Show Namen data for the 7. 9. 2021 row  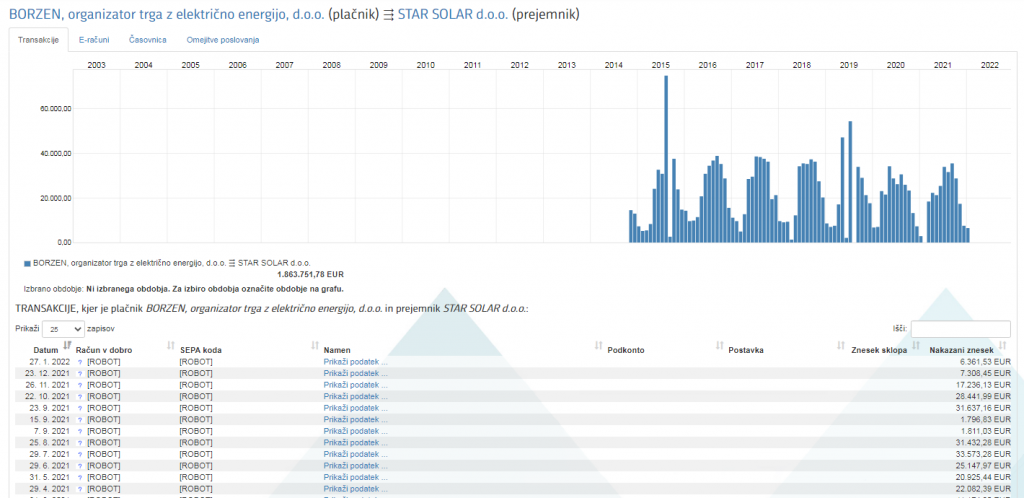tap(355, 431)
